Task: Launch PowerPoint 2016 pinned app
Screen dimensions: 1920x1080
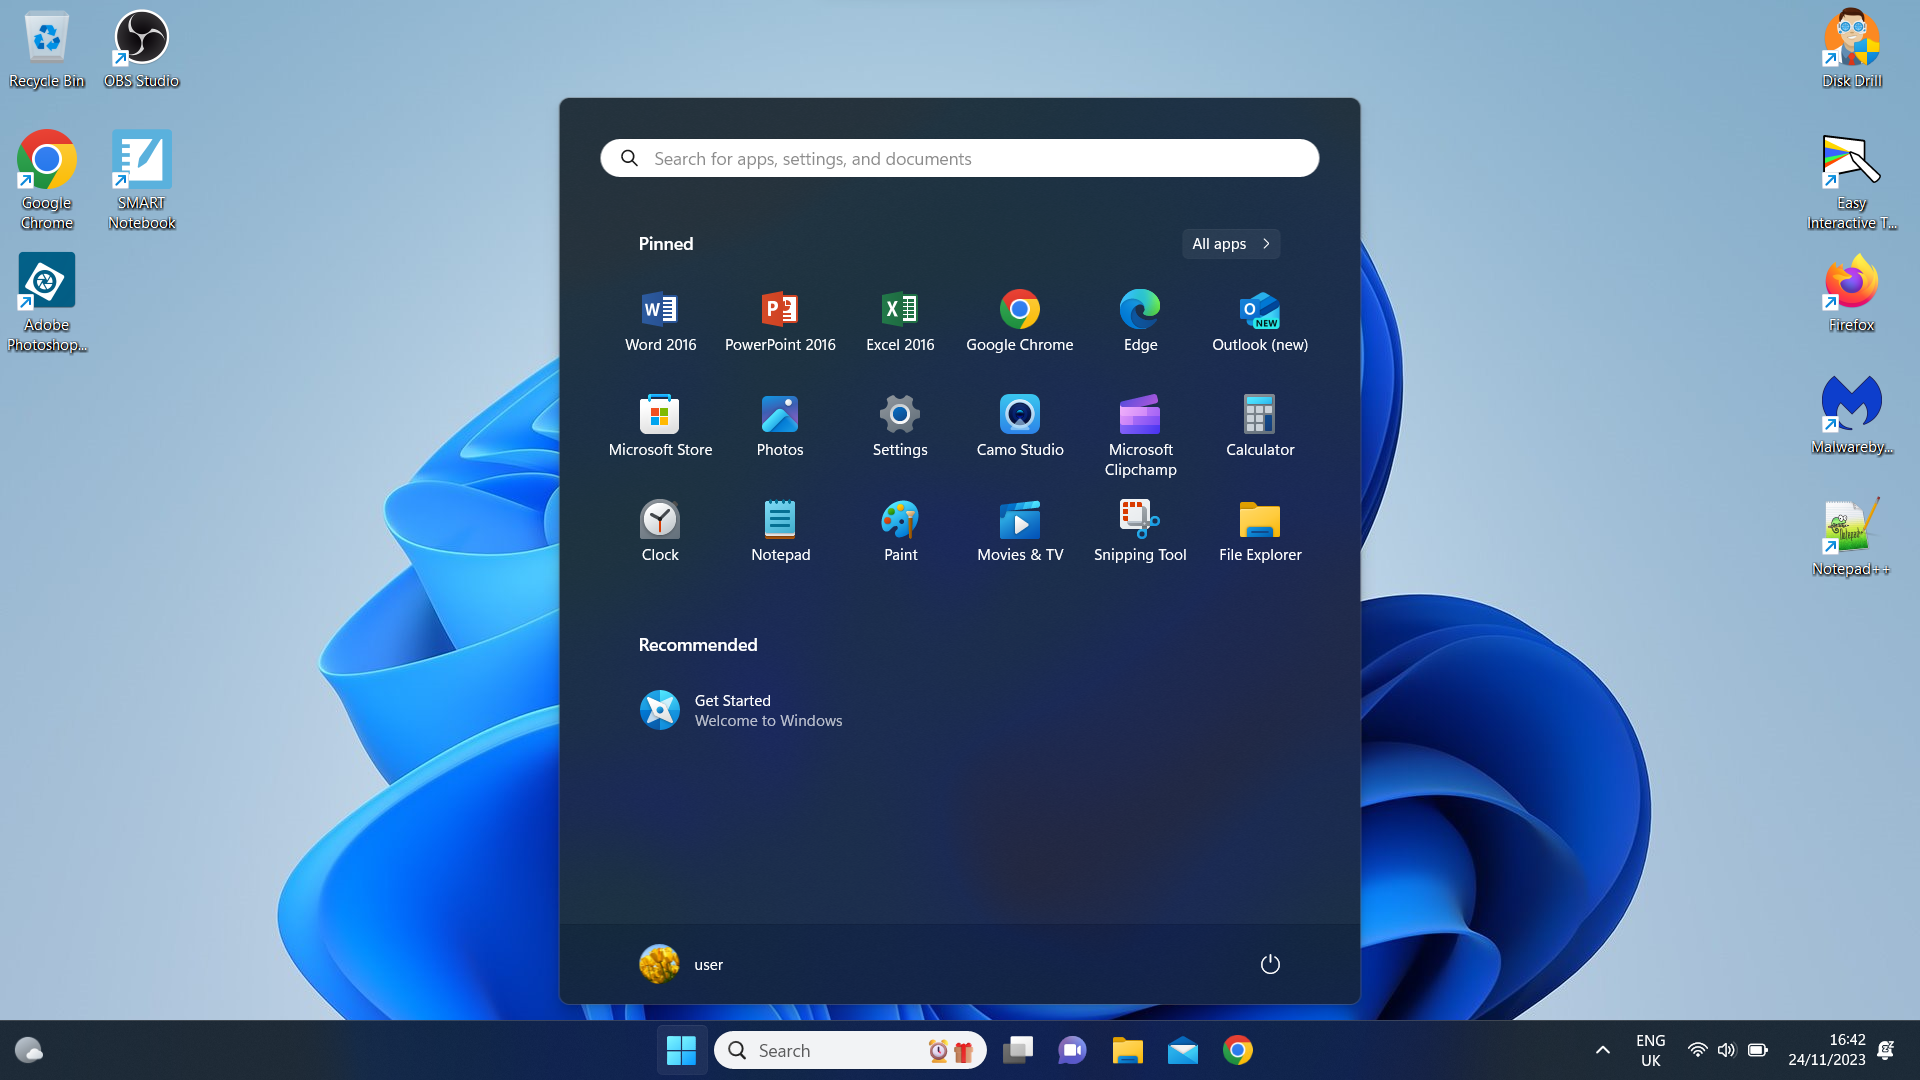Action: tap(780, 322)
